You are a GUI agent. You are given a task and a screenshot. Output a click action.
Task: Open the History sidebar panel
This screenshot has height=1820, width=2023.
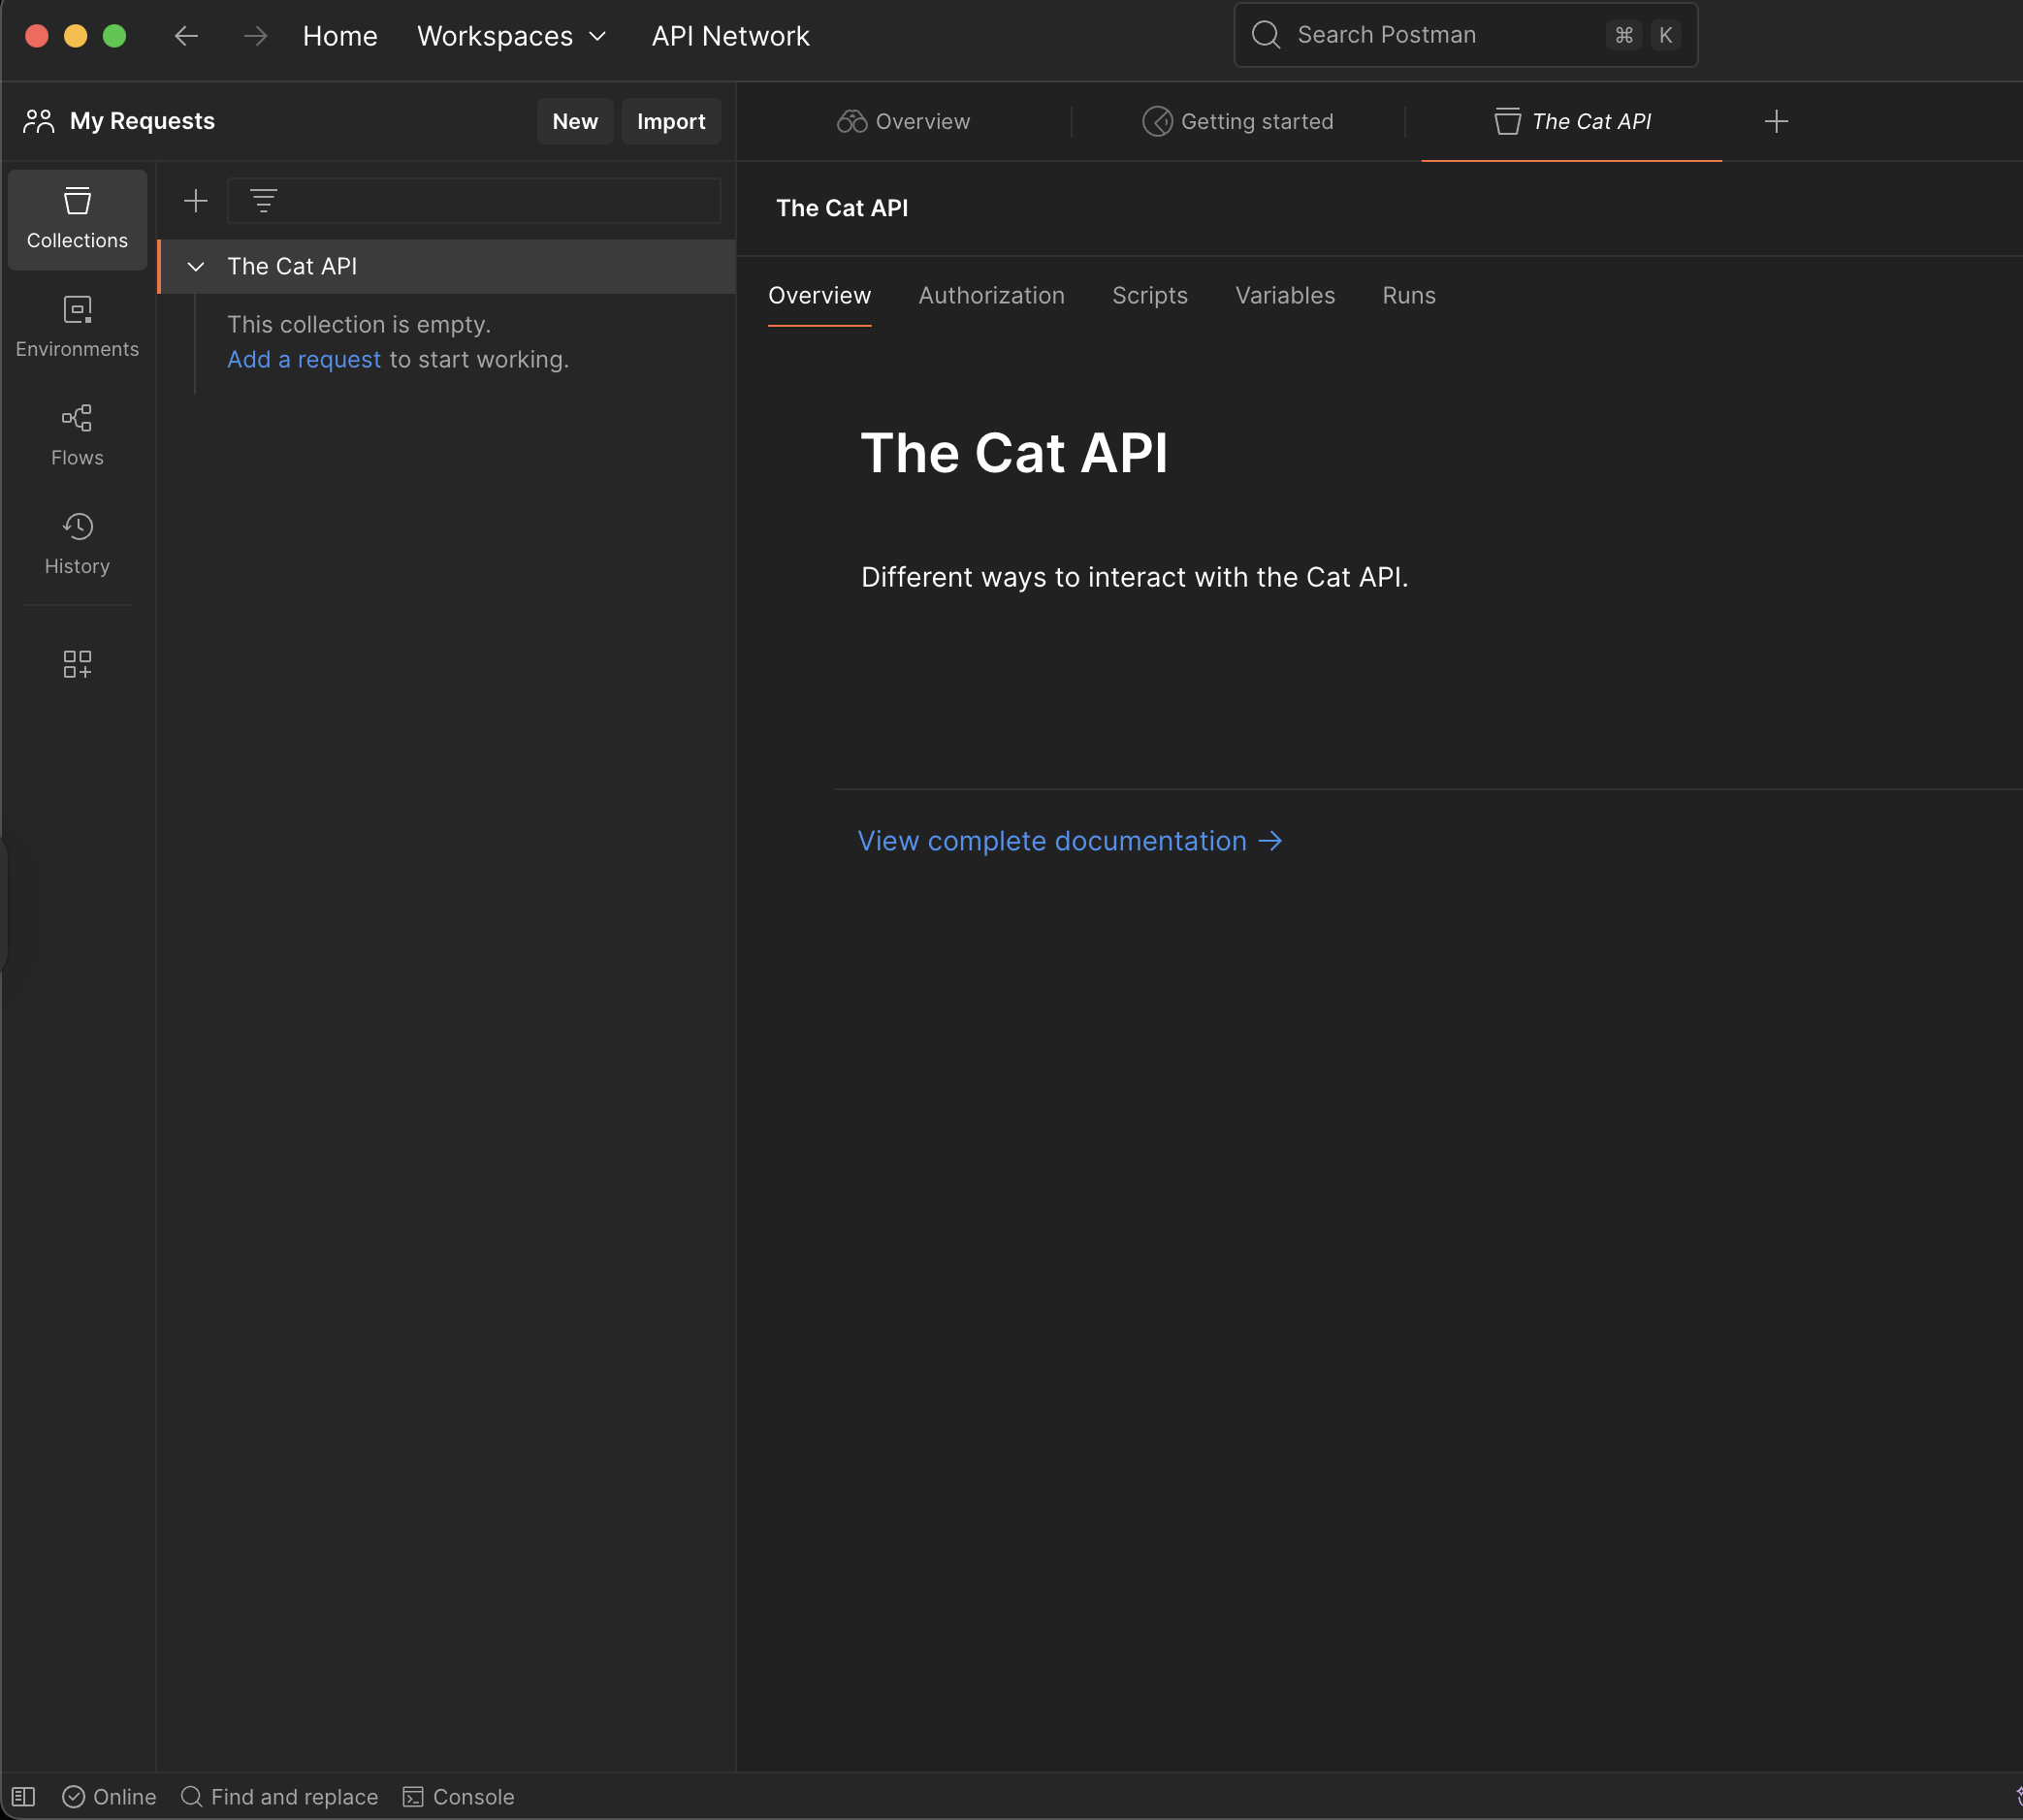click(x=77, y=543)
